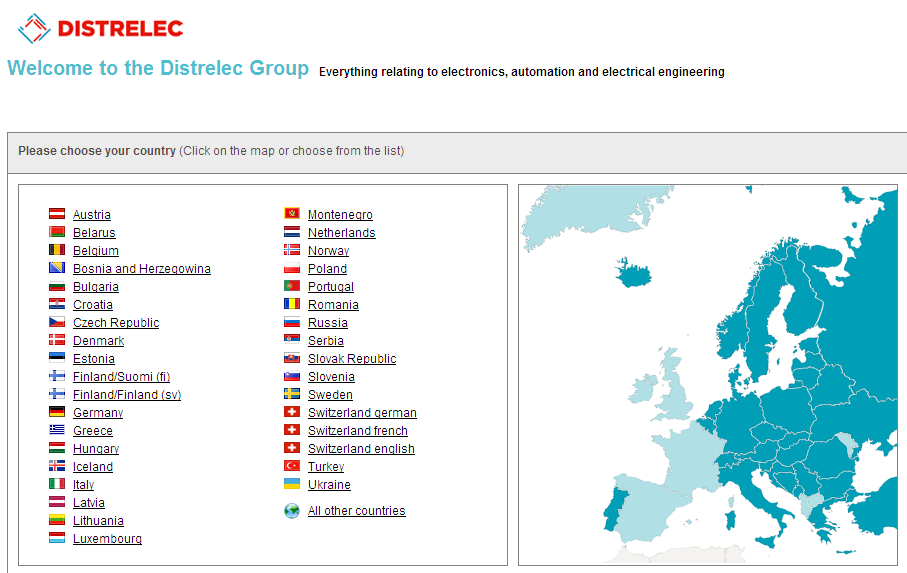Click the Hungary flag icon
The image size is (907, 573).
57,448
